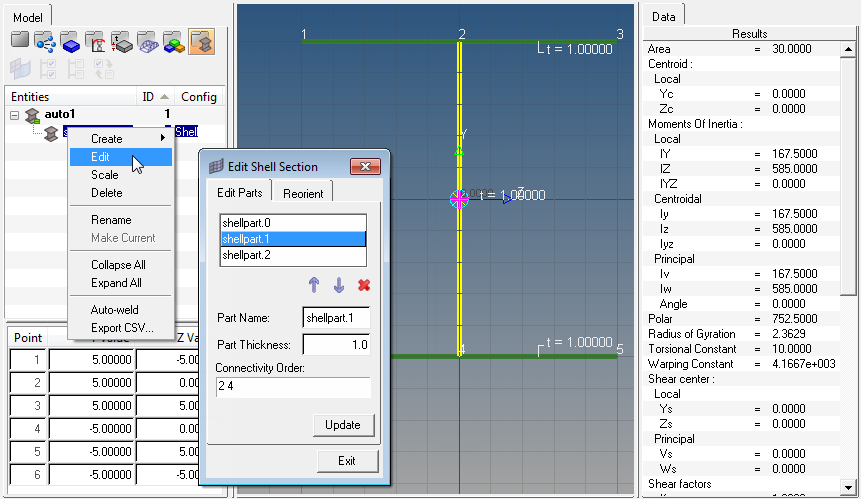This screenshot has width=861, height=499.
Task: Select Auto-weld in context menu
Action: 113,310
